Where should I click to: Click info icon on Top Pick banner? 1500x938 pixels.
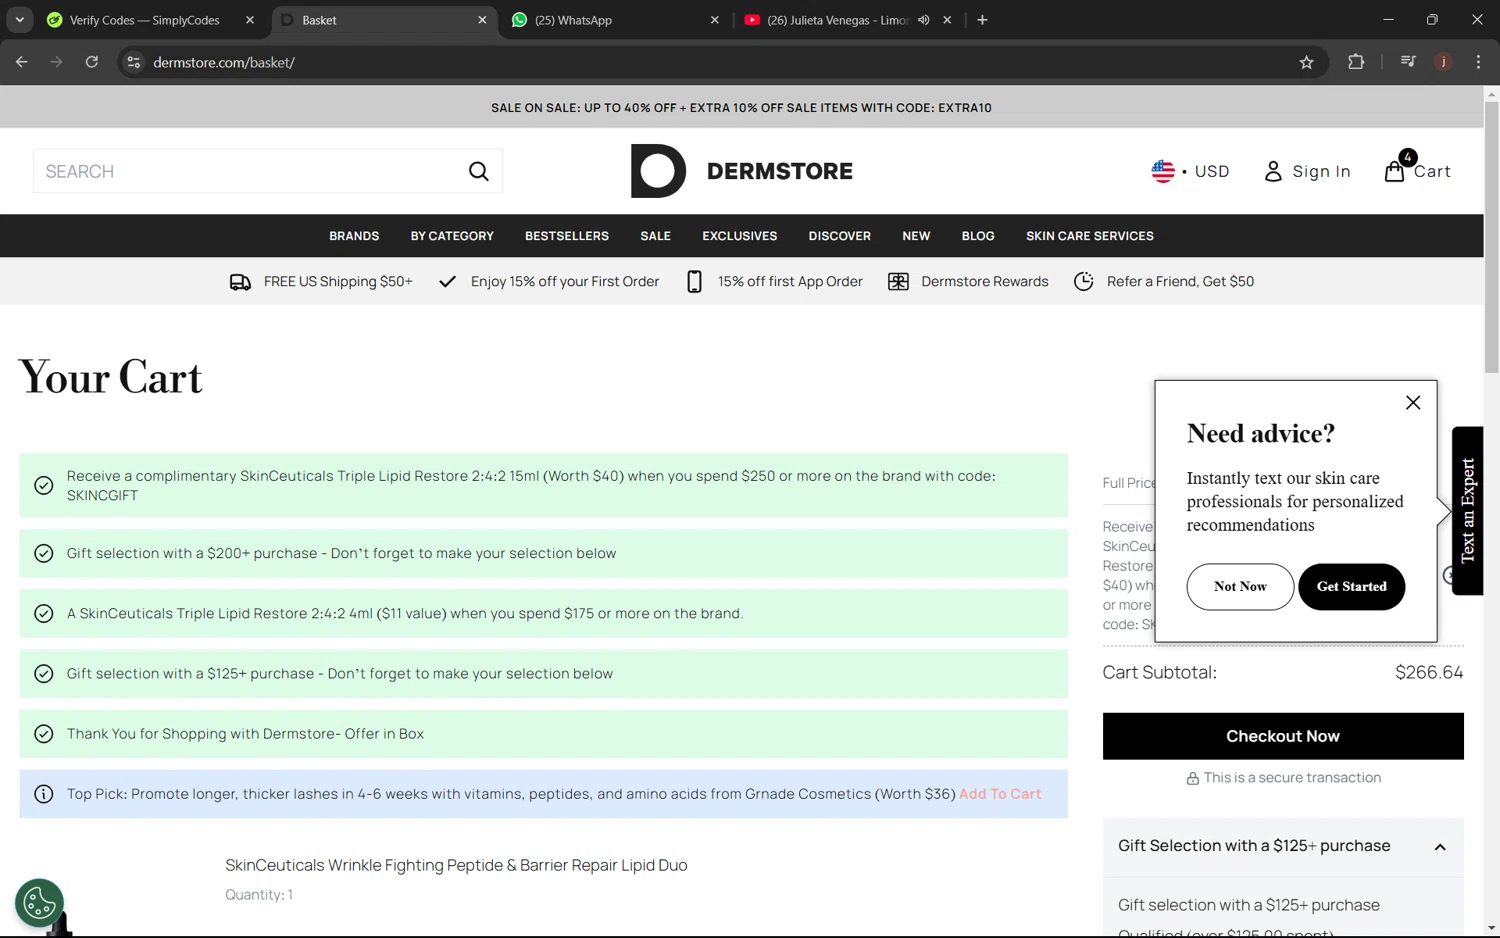pyautogui.click(x=44, y=794)
